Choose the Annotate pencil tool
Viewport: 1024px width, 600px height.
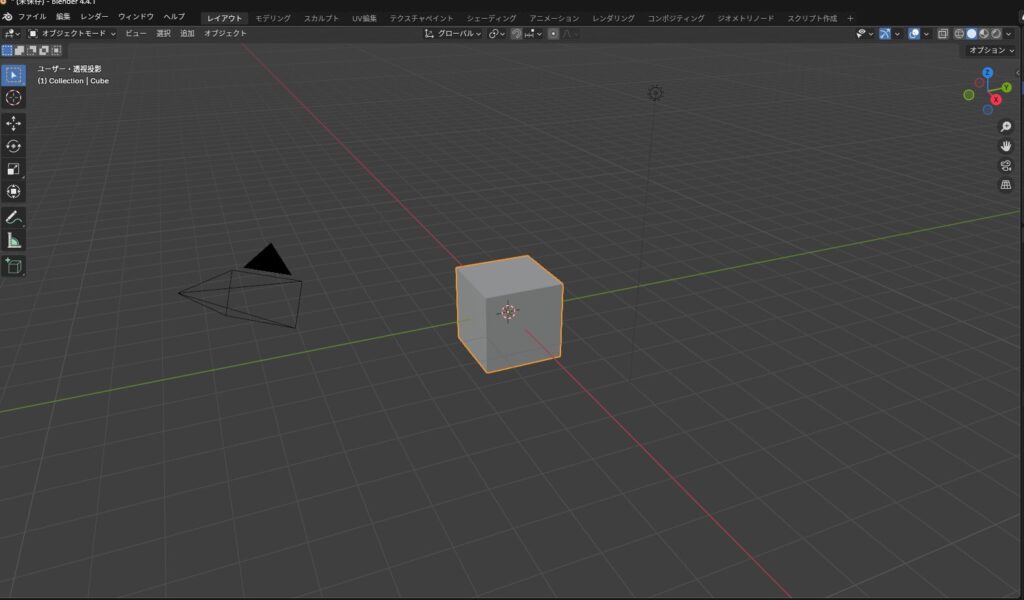click(x=14, y=217)
